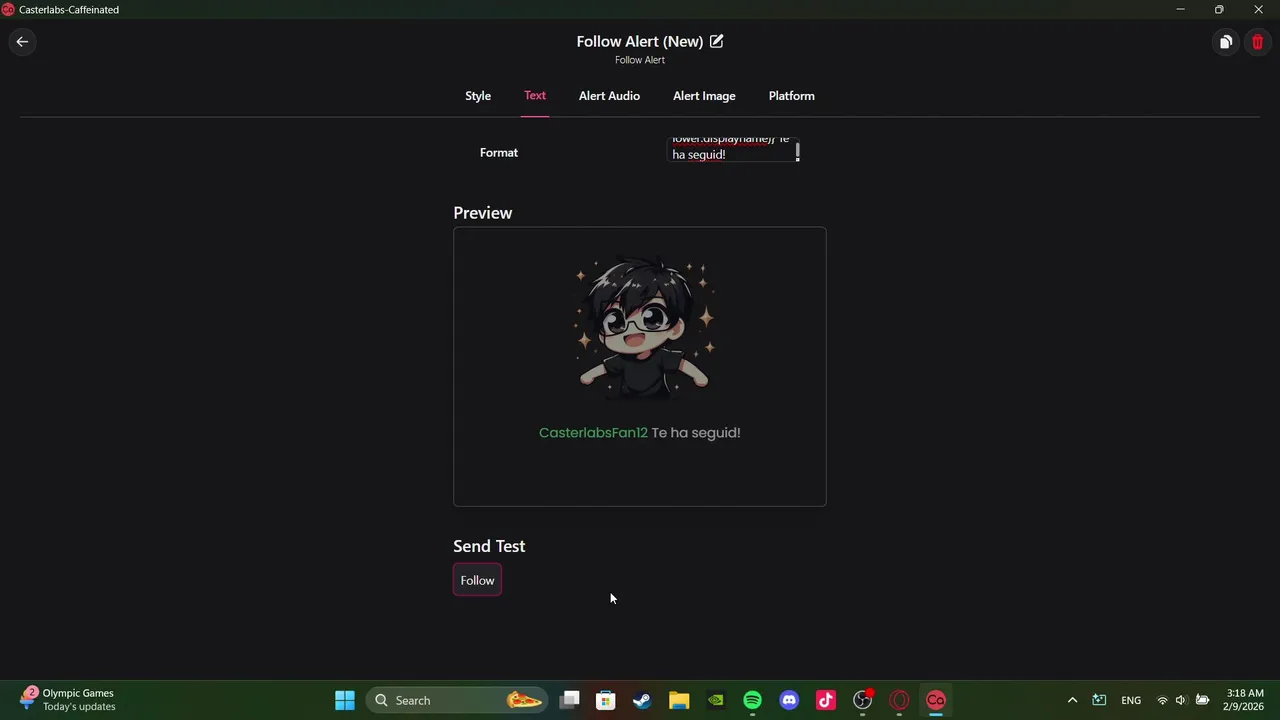Open File Explorer from the taskbar
This screenshot has width=1280, height=720.
[679, 700]
